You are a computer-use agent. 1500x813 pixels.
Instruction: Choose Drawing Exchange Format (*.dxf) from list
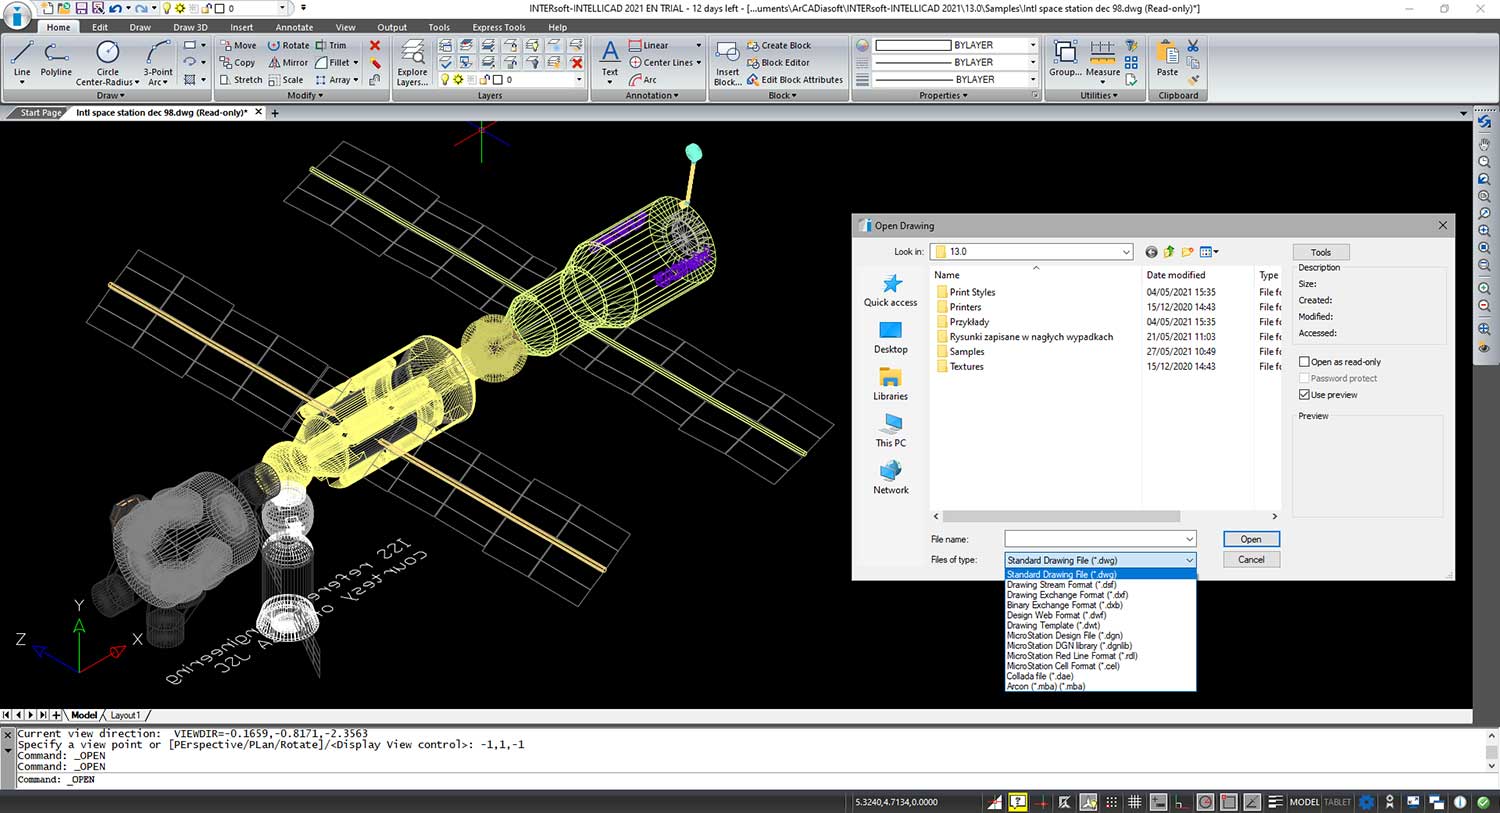click(1067, 595)
